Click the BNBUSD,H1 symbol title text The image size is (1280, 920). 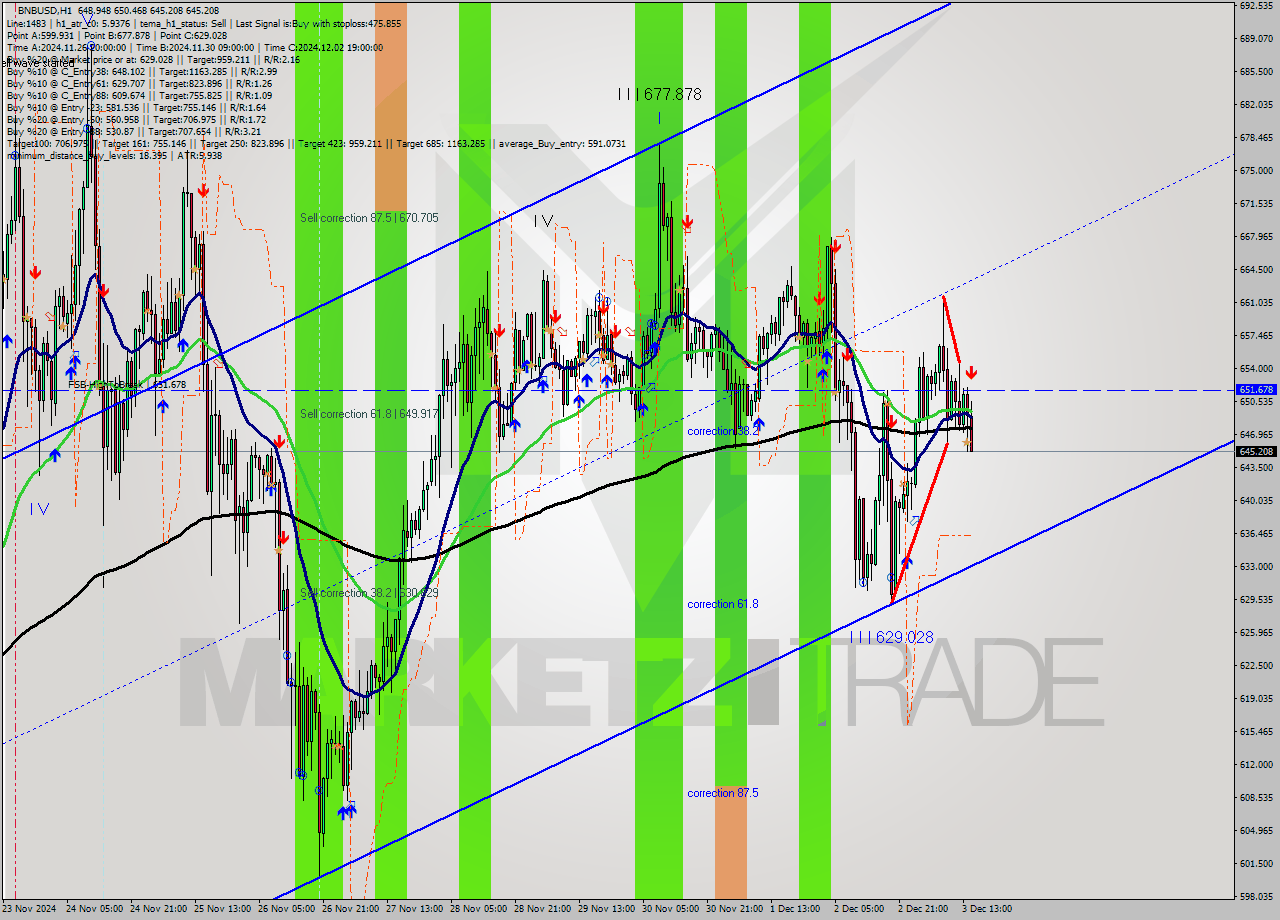click(x=44, y=10)
